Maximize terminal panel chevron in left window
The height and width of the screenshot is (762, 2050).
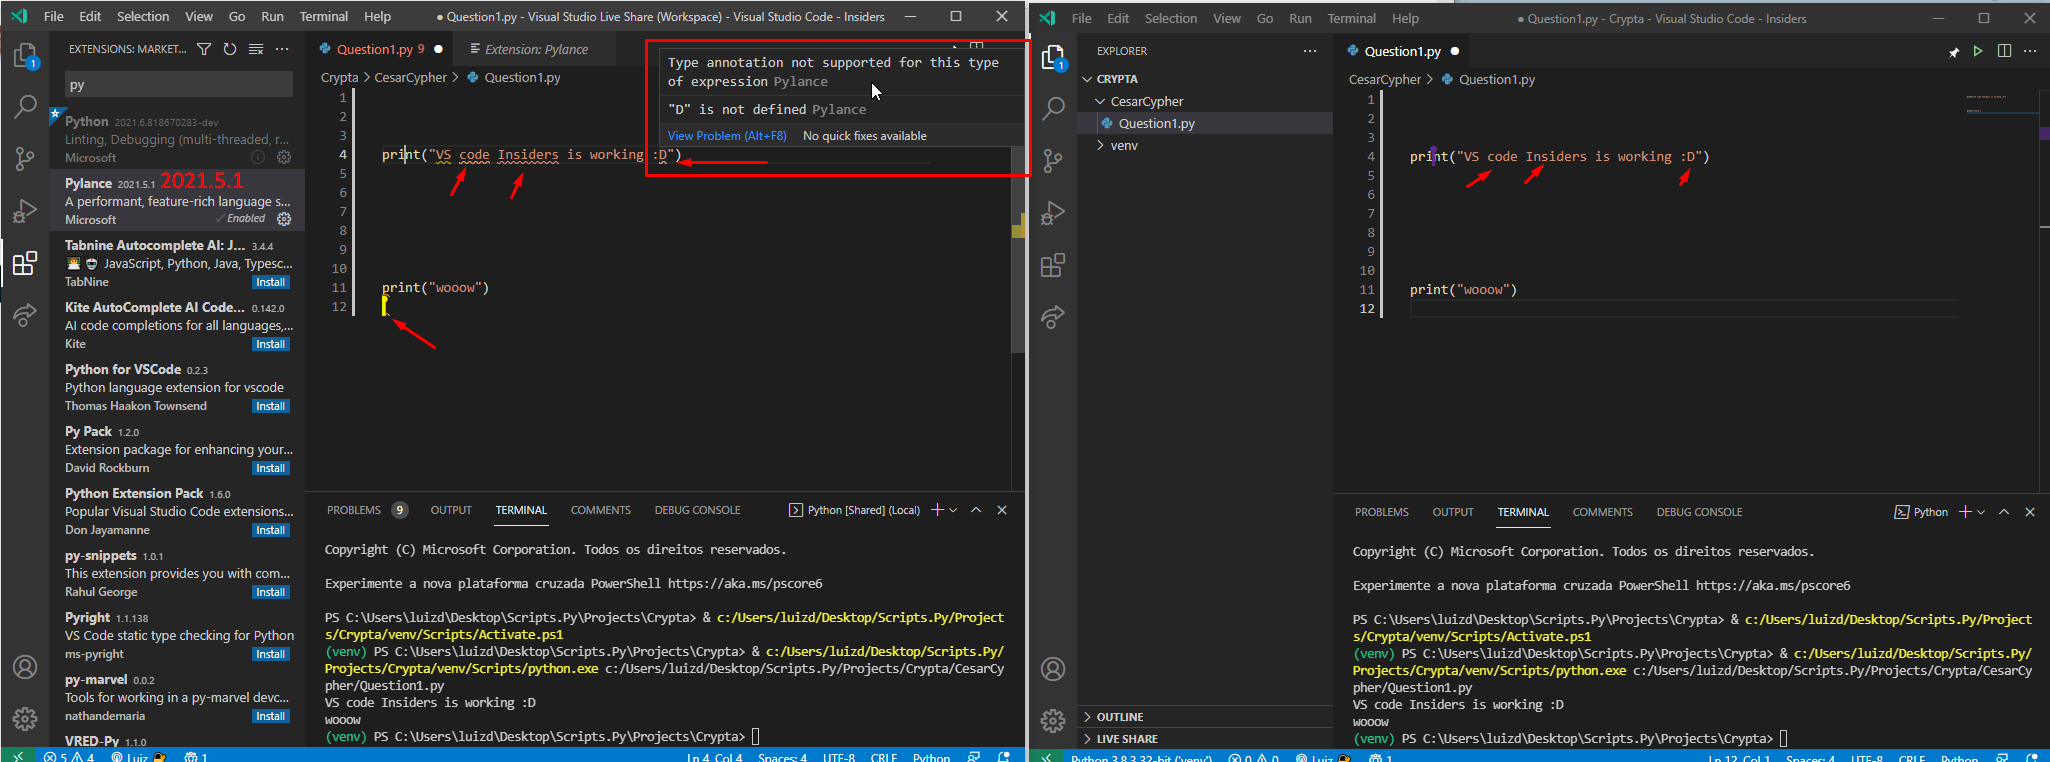pyautogui.click(x=976, y=510)
